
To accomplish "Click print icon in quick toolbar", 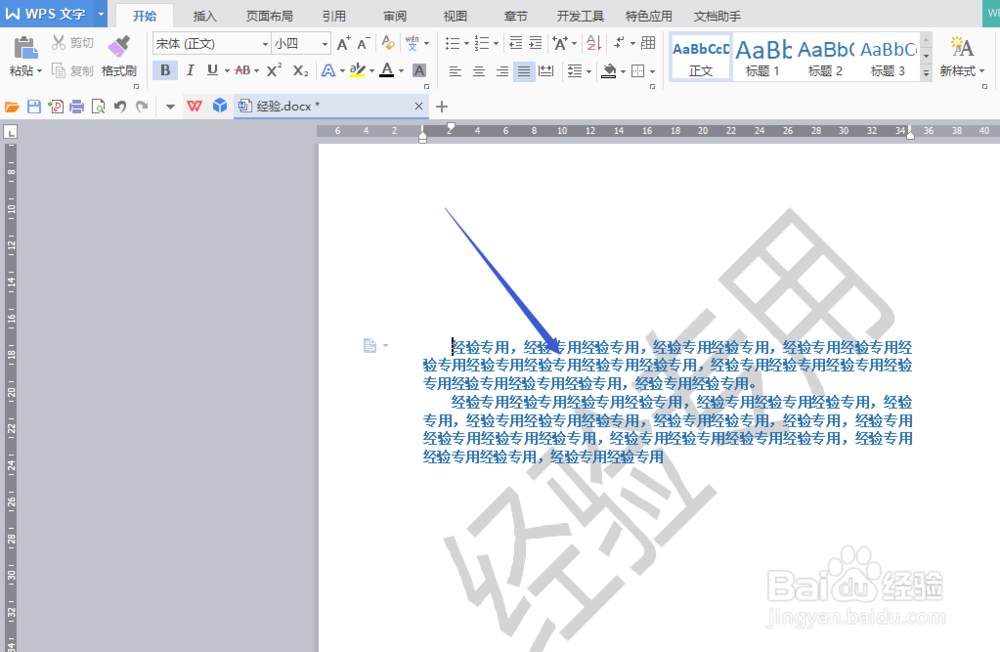I will click(77, 107).
